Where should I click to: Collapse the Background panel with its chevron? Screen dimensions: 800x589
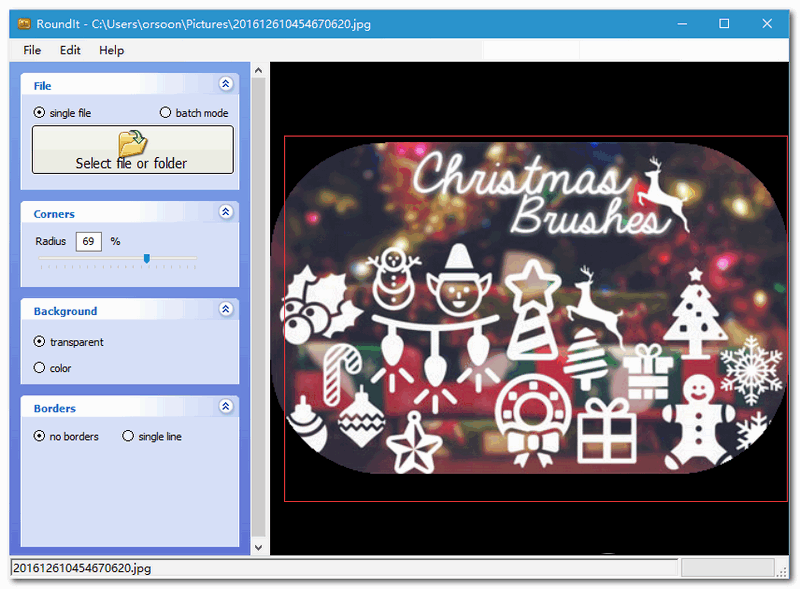[227, 310]
